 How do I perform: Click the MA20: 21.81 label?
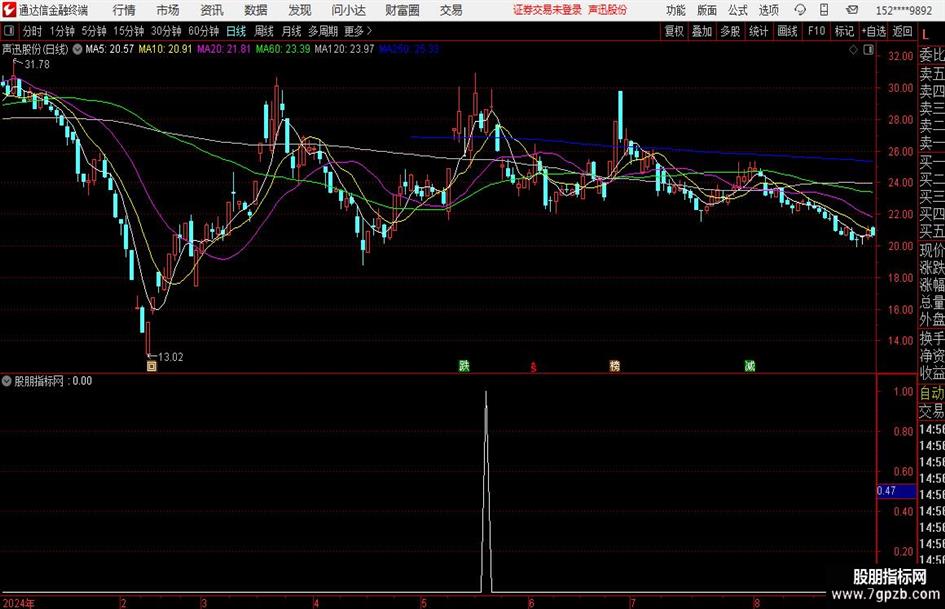[224, 49]
